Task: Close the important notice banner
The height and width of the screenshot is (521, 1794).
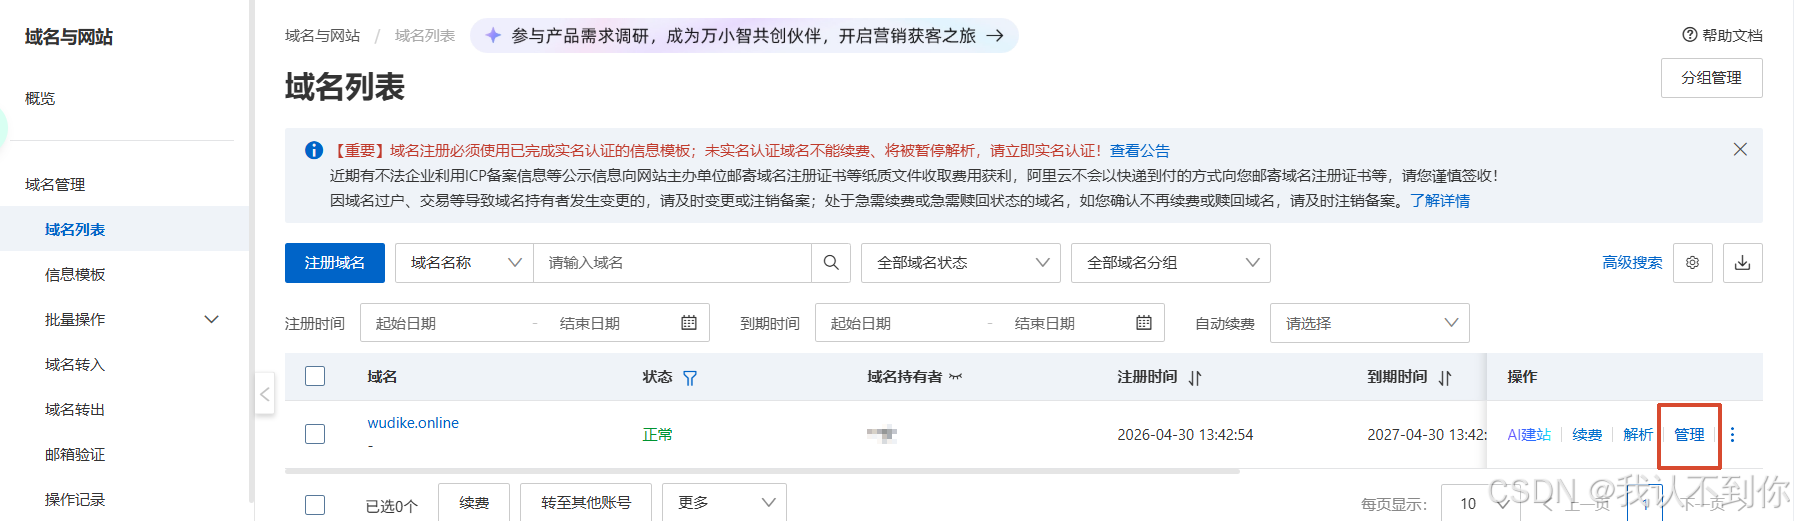Action: click(x=1740, y=149)
